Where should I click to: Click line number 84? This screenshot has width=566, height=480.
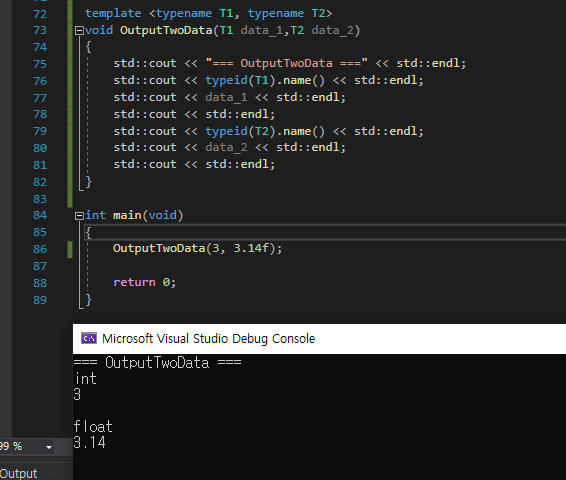40,215
